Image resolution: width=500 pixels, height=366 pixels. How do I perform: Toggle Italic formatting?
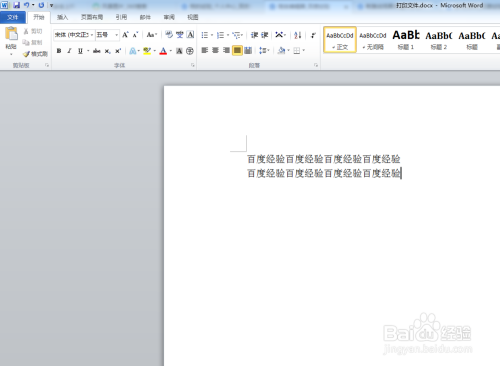pyautogui.click(x=69, y=51)
